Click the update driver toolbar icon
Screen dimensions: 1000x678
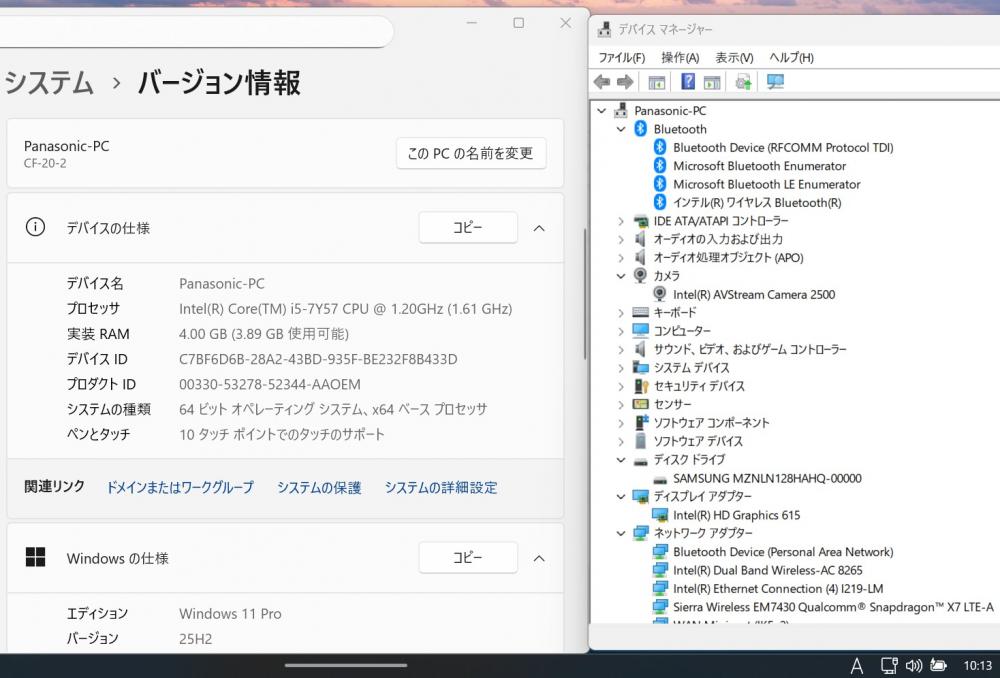(x=743, y=82)
